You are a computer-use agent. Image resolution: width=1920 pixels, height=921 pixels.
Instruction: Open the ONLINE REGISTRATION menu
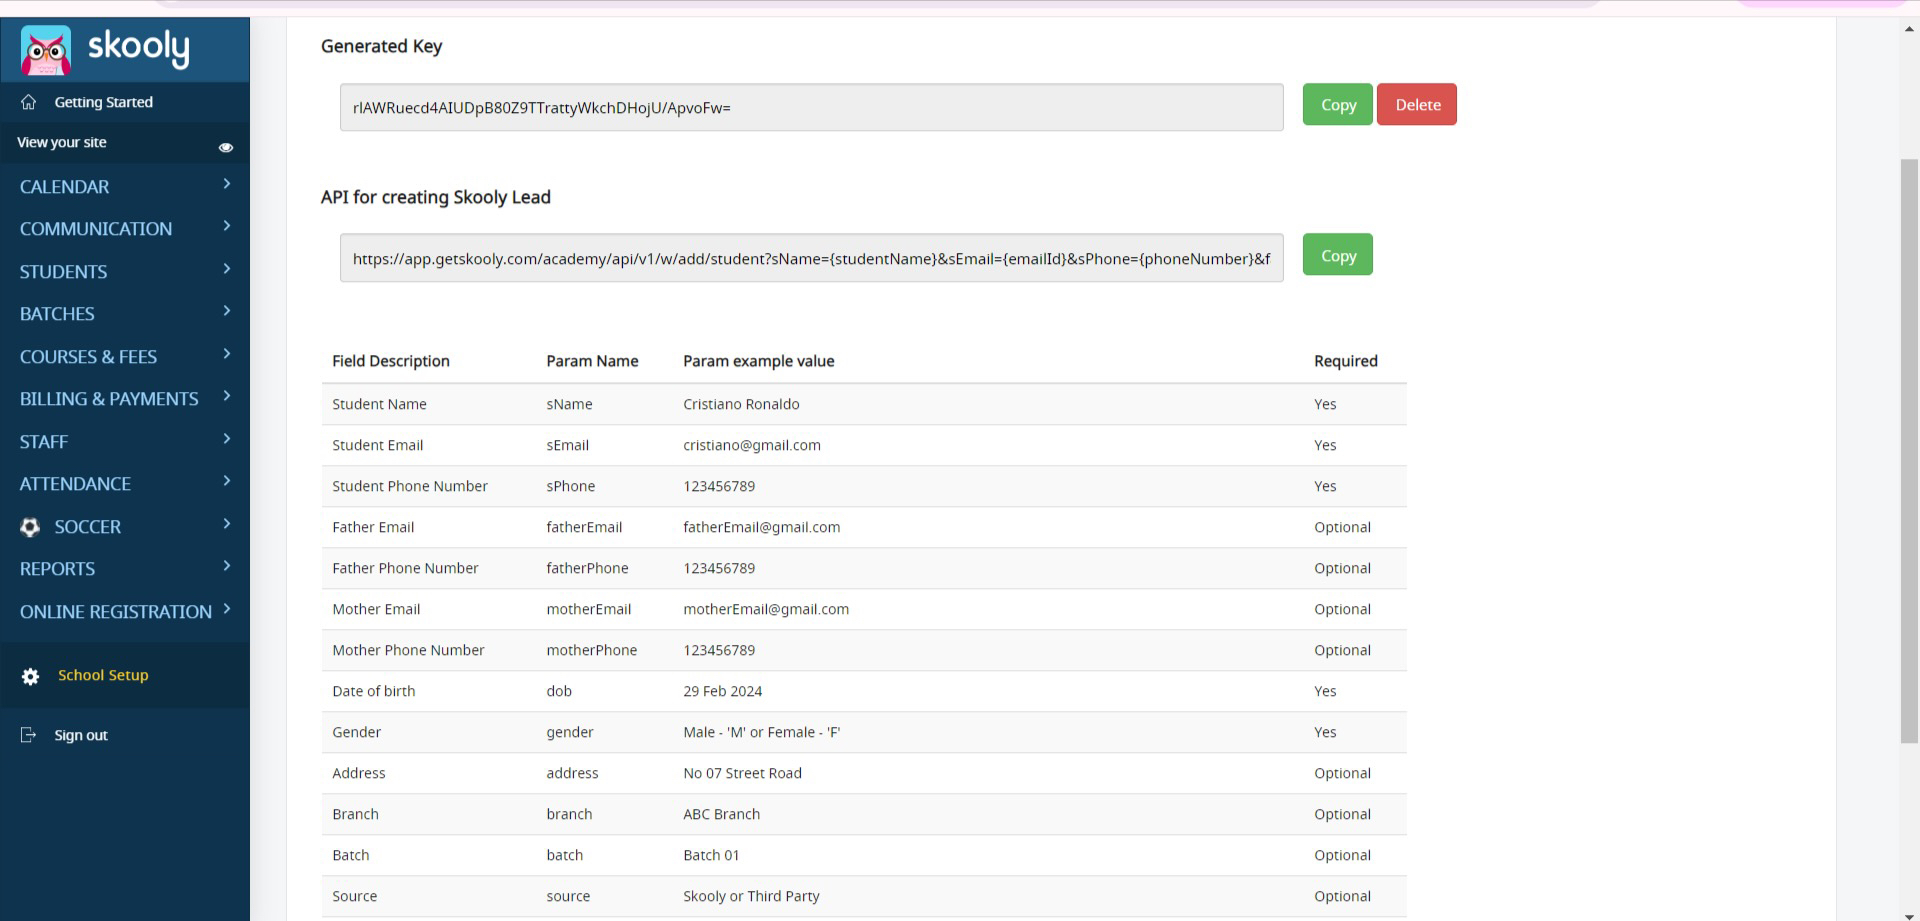pyautogui.click(x=116, y=612)
